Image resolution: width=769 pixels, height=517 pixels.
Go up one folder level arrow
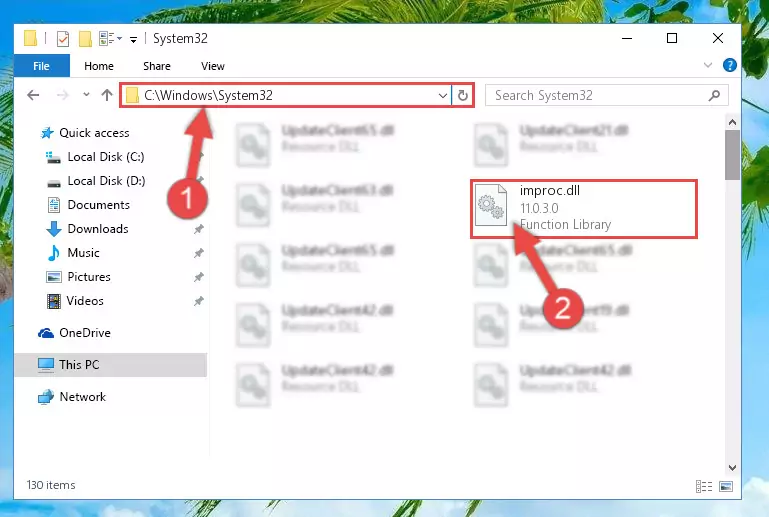click(x=107, y=95)
